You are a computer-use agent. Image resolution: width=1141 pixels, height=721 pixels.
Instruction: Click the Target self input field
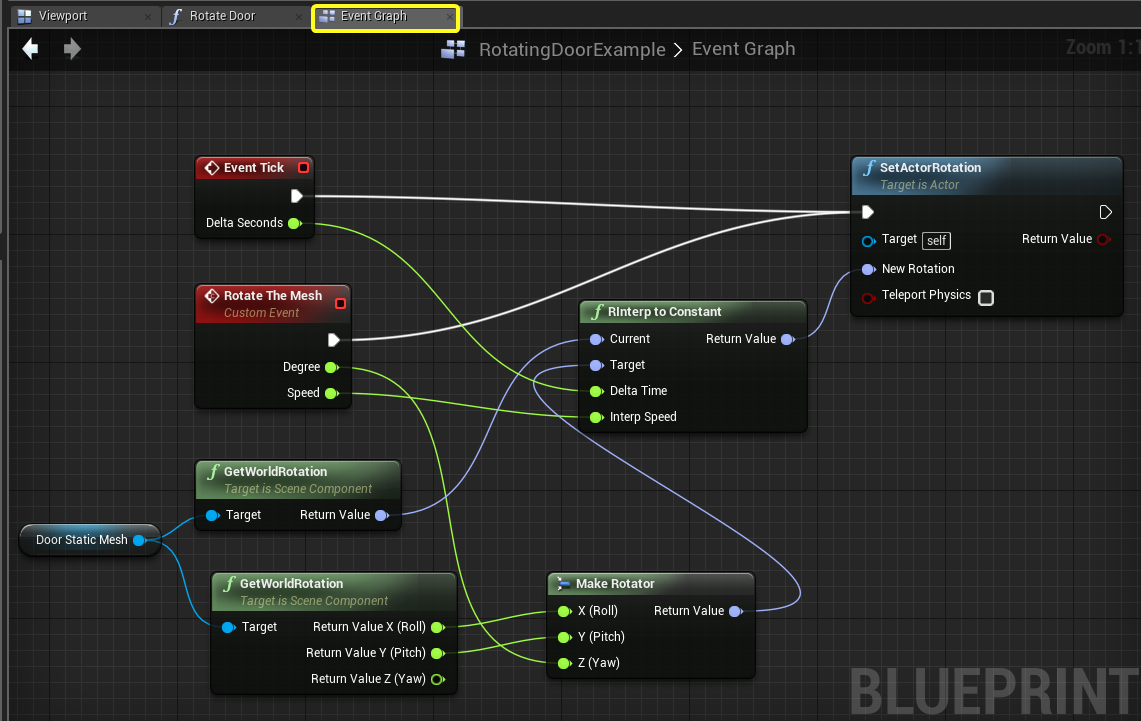[936, 241]
